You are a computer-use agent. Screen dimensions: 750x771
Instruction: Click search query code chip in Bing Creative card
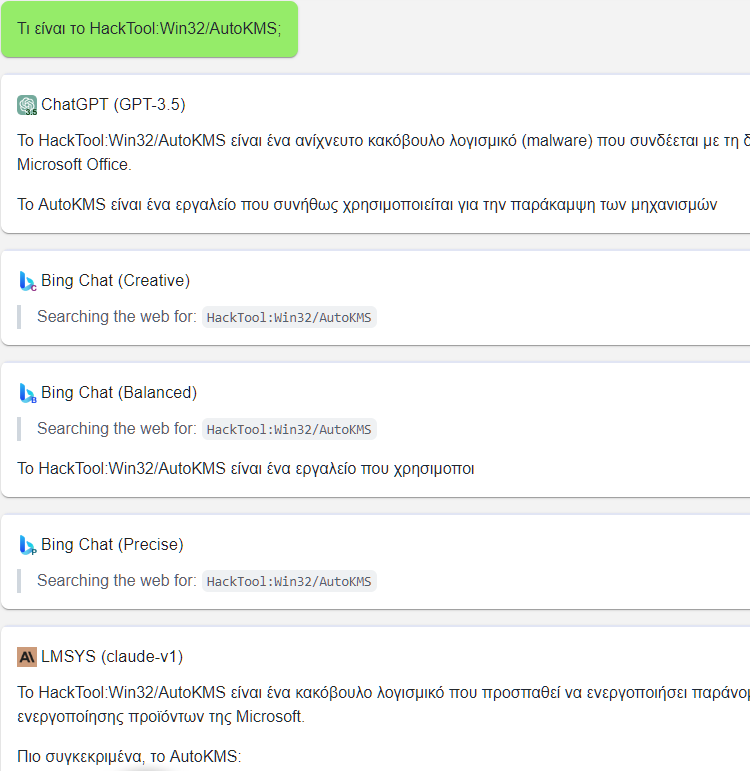[289, 317]
